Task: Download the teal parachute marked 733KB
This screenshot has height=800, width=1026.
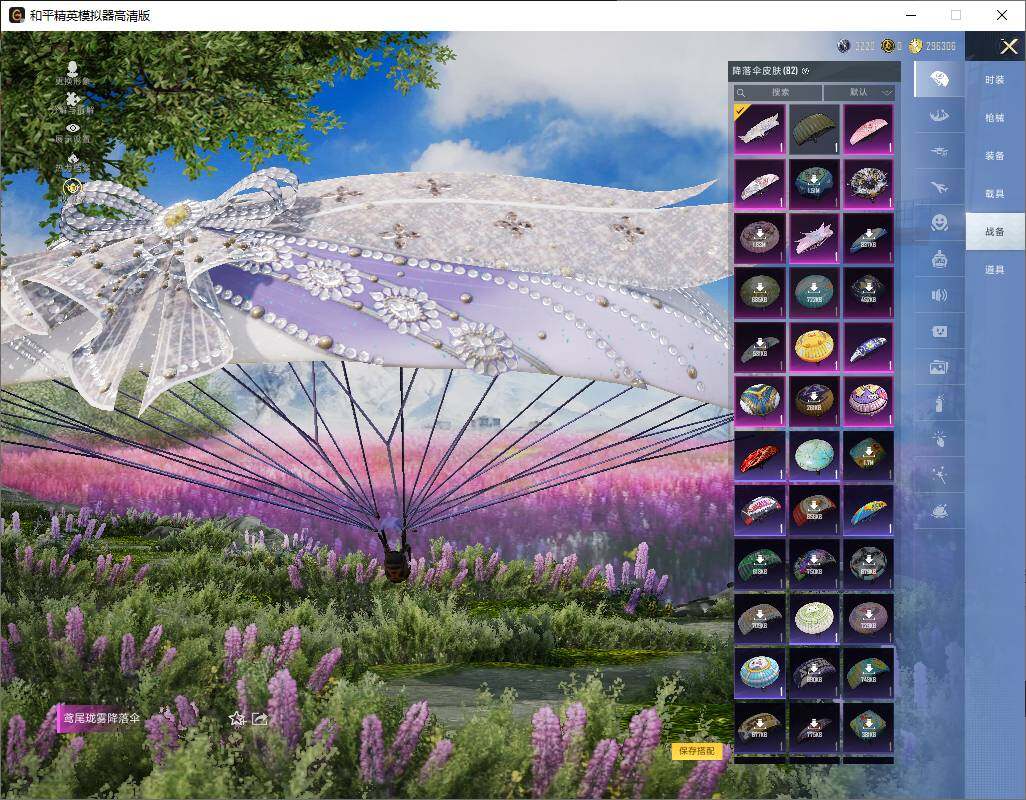Action: 814,292
